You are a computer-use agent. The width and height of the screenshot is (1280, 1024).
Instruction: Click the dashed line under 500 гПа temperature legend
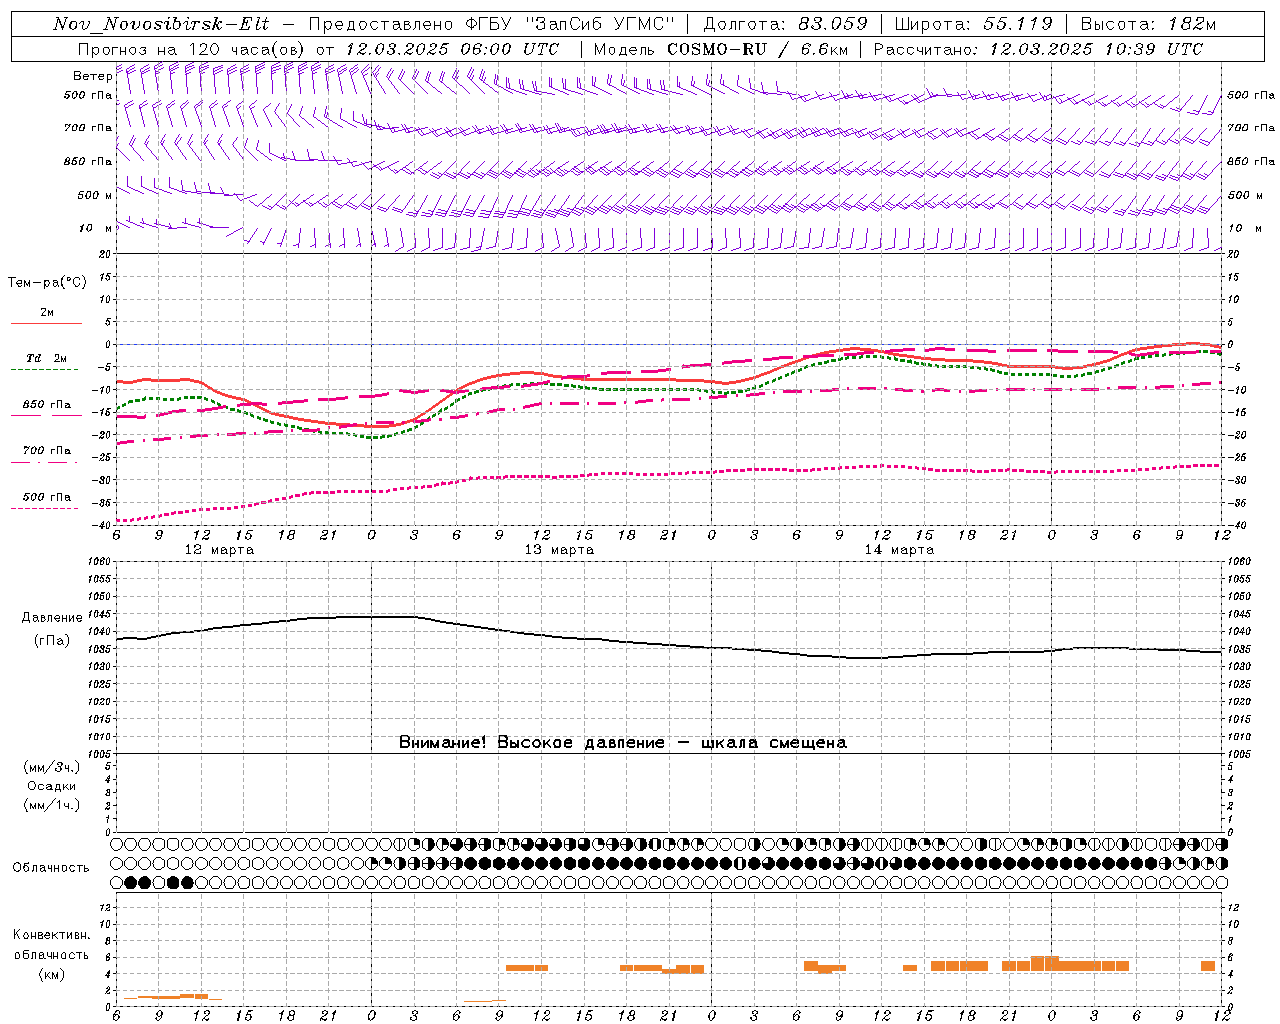[x=45, y=508]
